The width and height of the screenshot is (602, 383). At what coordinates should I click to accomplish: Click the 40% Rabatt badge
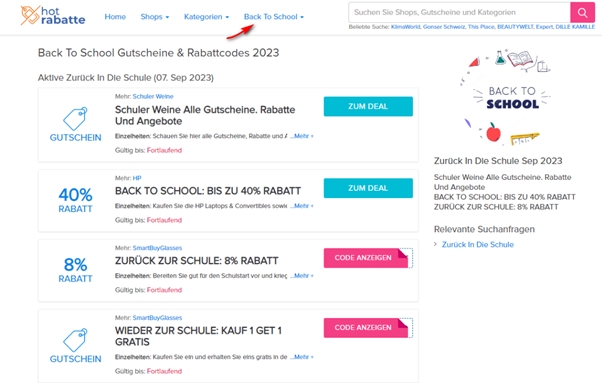pos(75,200)
